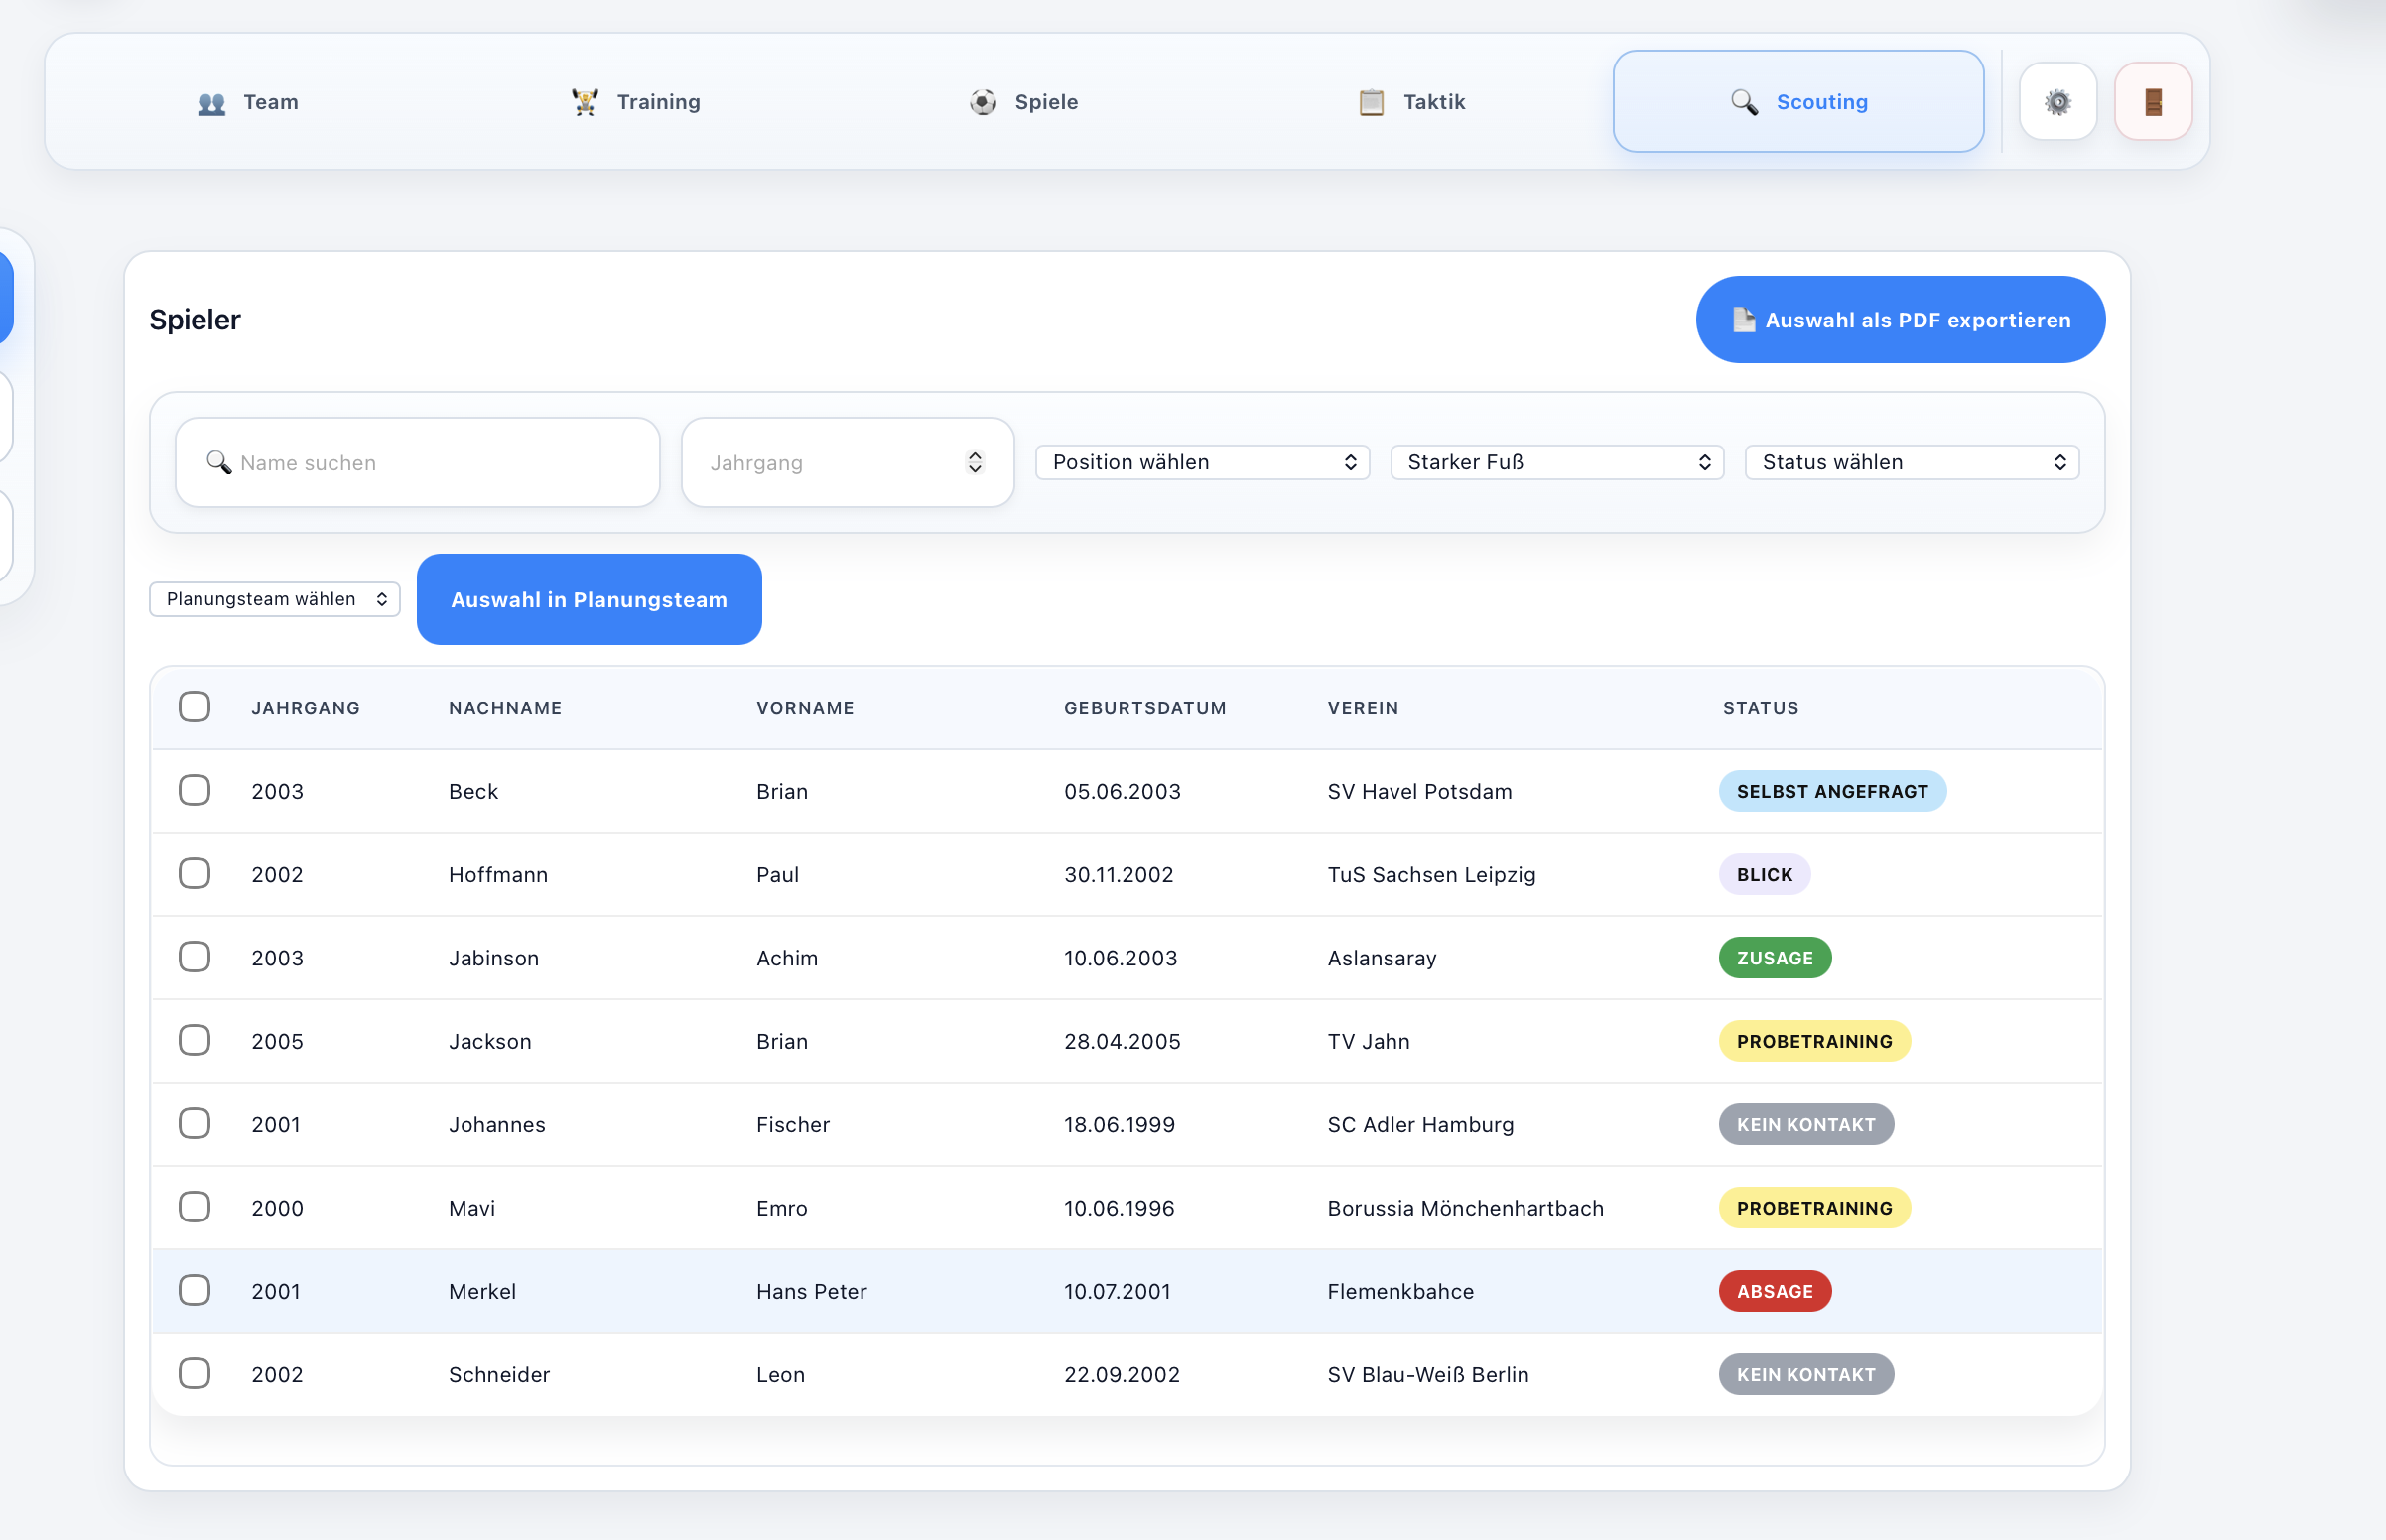Click the magnifier icon in the Scouting tab

point(1744,102)
